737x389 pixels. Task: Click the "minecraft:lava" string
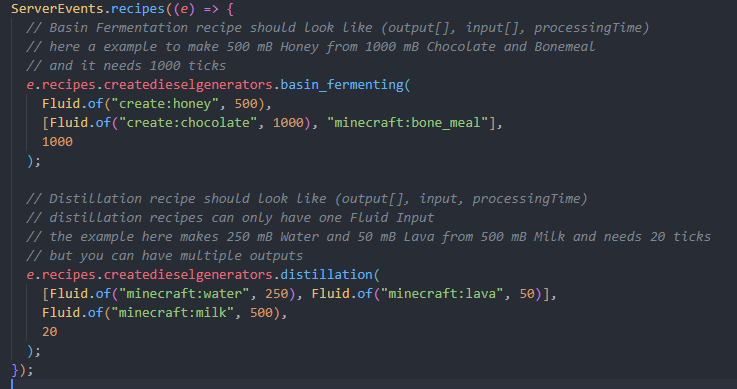(442, 294)
